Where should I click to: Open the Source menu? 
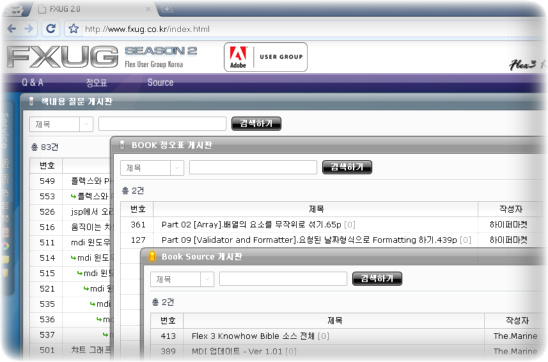click(x=160, y=82)
